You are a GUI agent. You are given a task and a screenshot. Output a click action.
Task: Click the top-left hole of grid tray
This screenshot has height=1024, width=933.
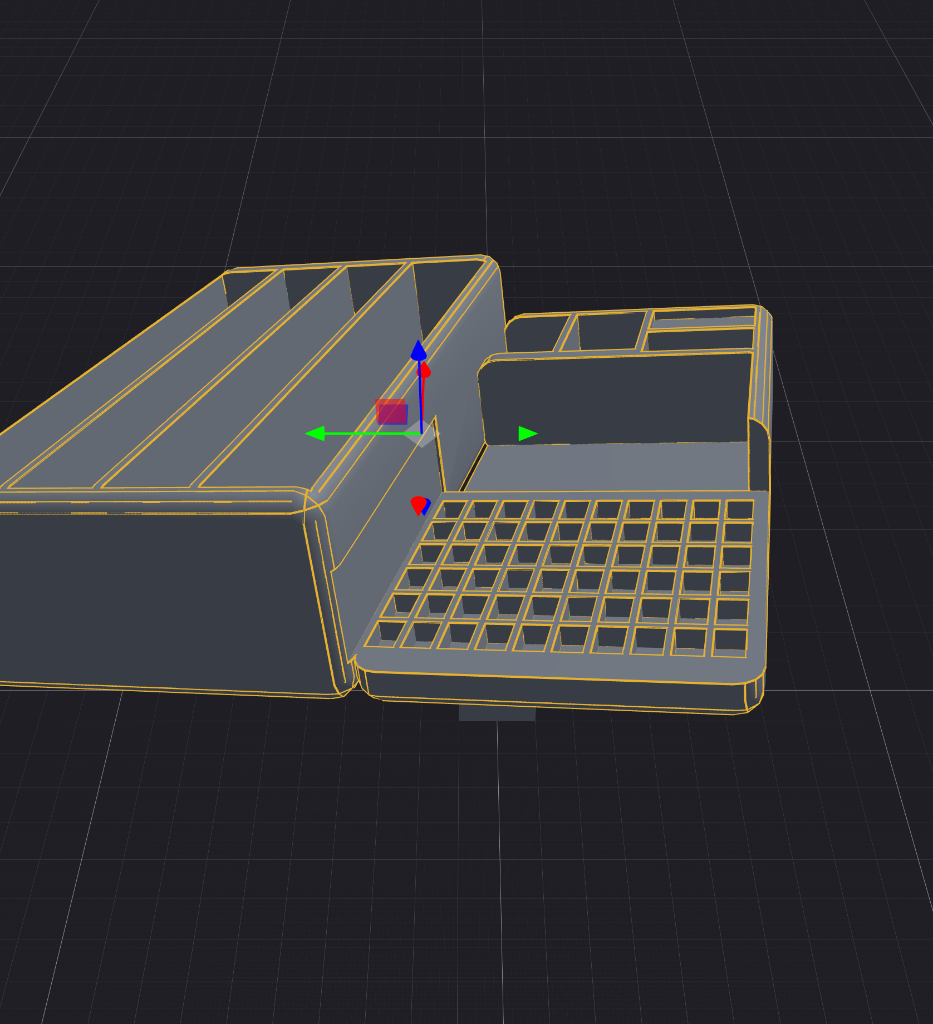click(x=452, y=510)
